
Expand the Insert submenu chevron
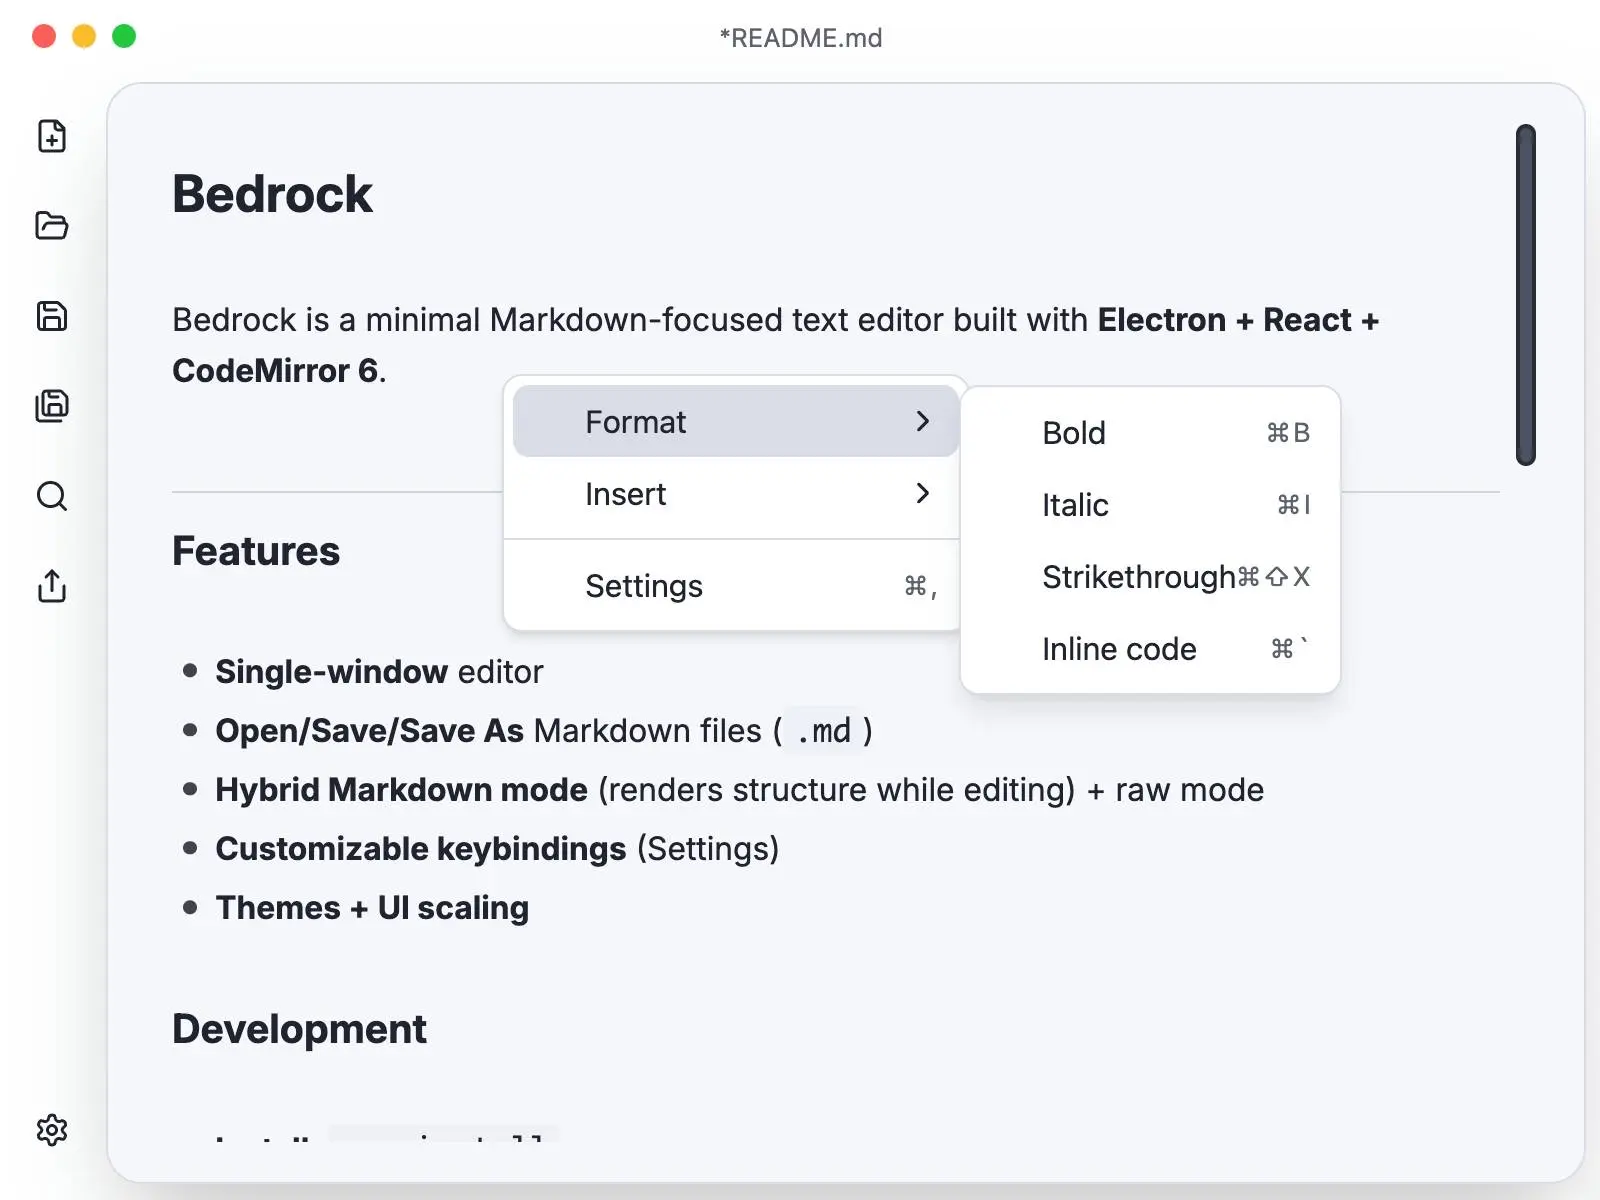pos(922,493)
